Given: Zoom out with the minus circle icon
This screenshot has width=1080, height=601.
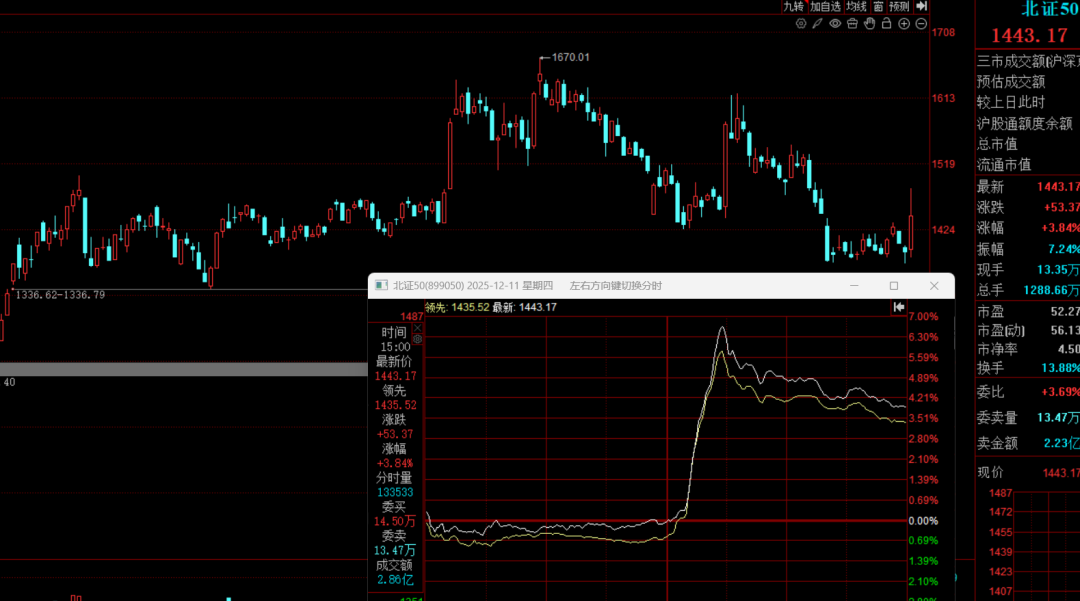Looking at the screenshot, I should (x=921, y=23).
